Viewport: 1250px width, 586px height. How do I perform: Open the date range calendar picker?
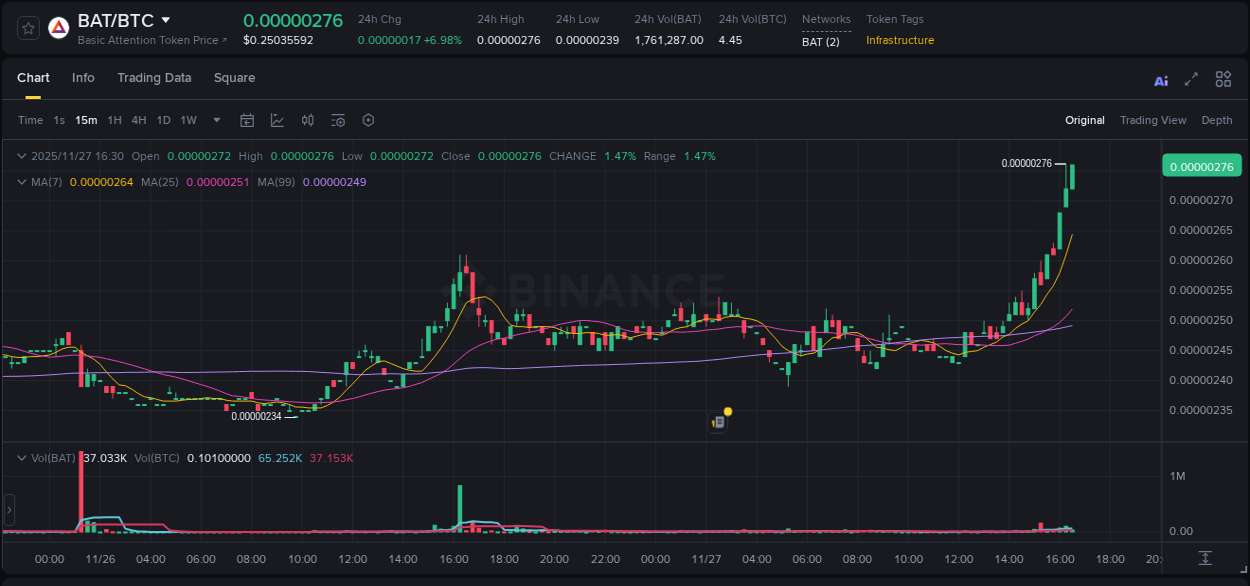[247, 120]
